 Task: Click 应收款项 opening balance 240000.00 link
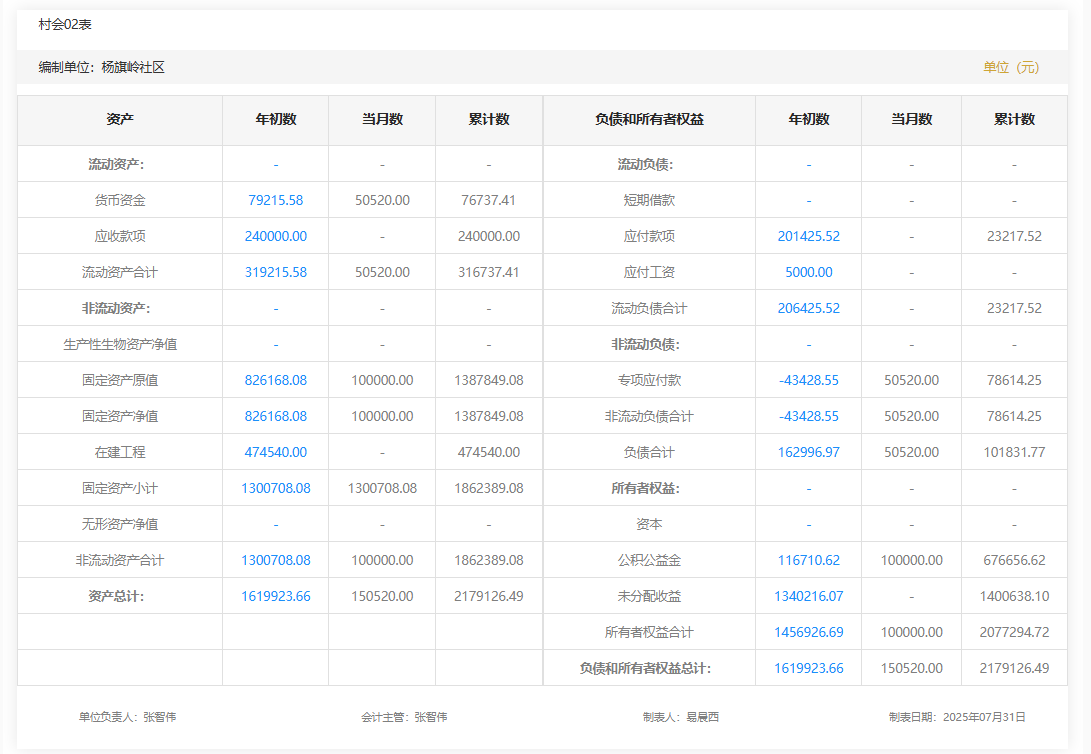275,236
